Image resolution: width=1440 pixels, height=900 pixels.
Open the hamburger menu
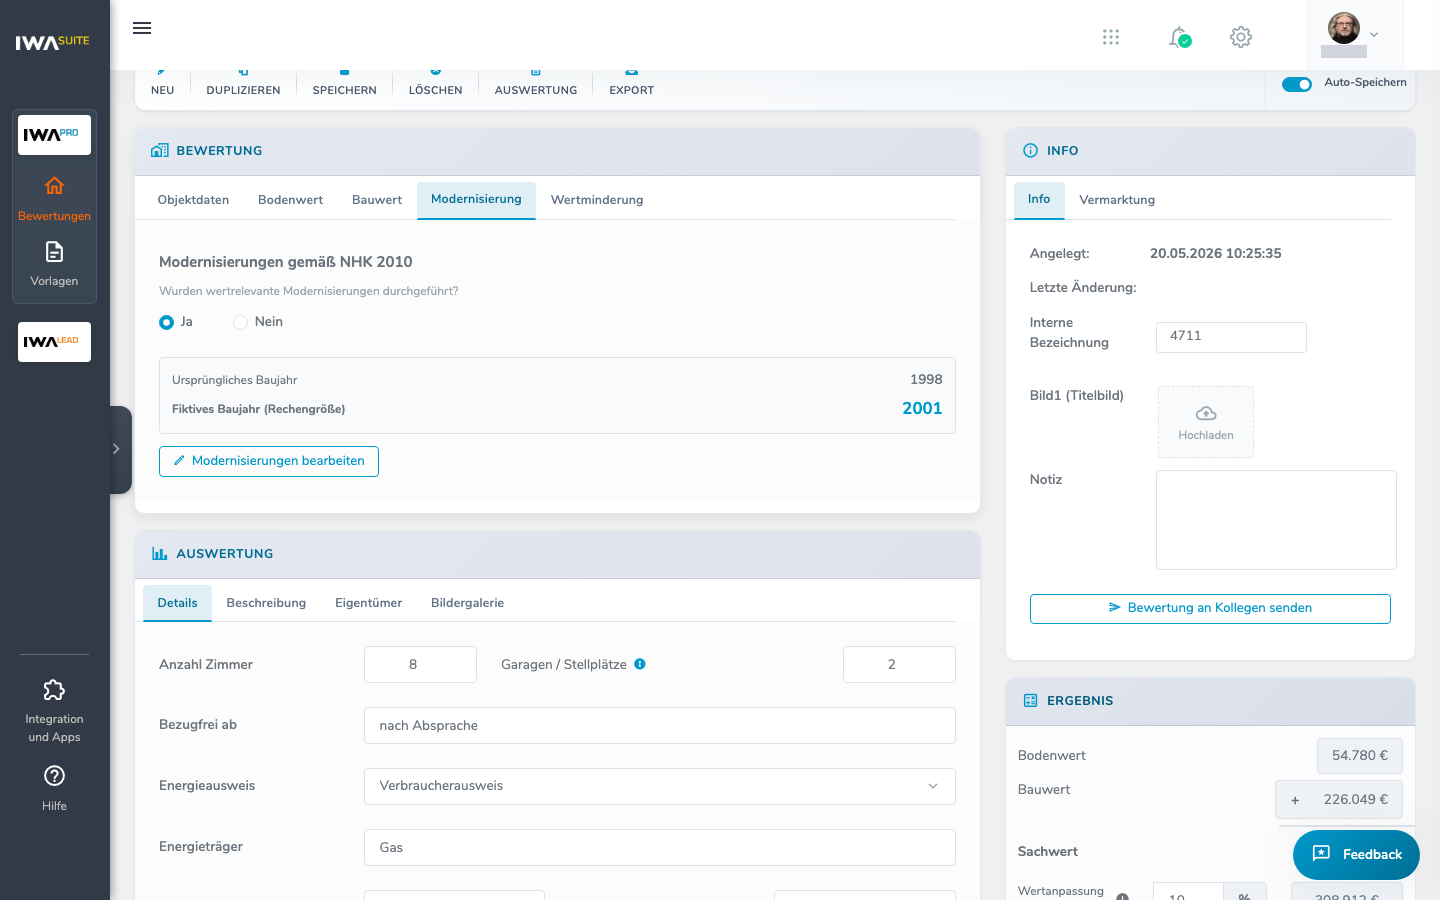click(142, 28)
